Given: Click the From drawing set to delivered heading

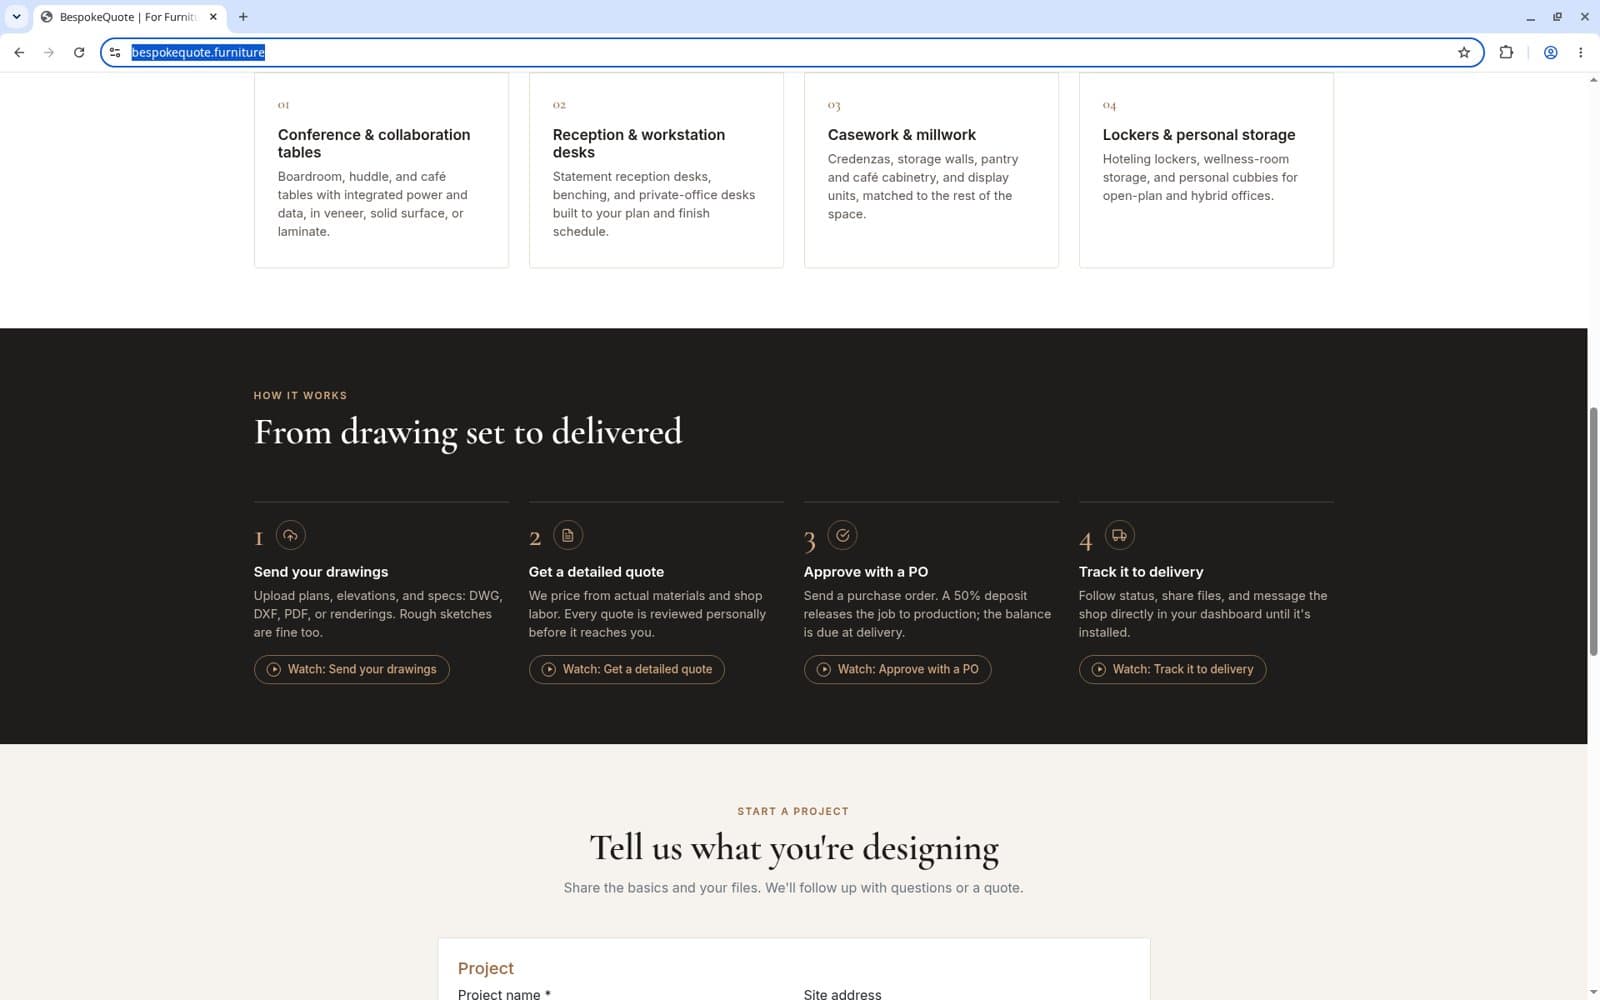Looking at the screenshot, I should click(x=468, y=432).
